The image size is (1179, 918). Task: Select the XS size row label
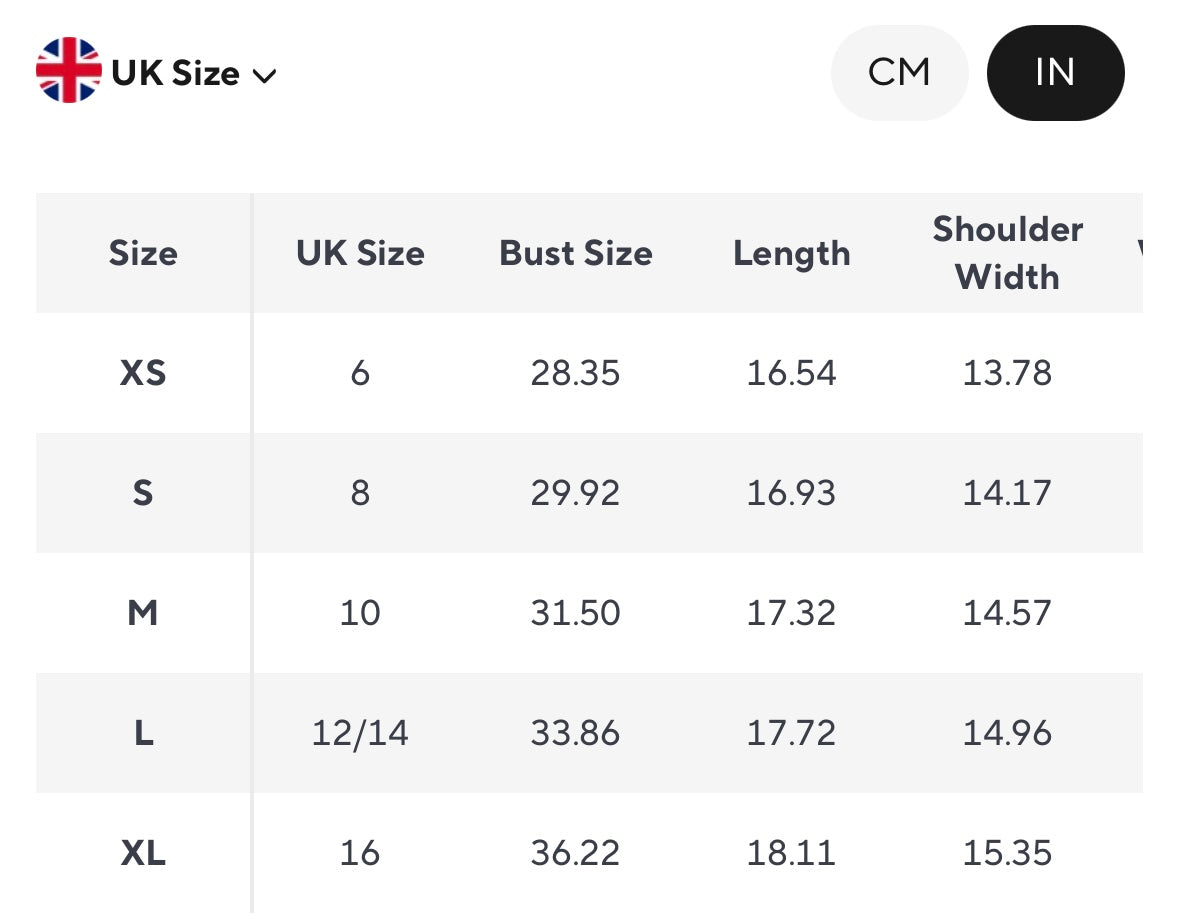143,373
